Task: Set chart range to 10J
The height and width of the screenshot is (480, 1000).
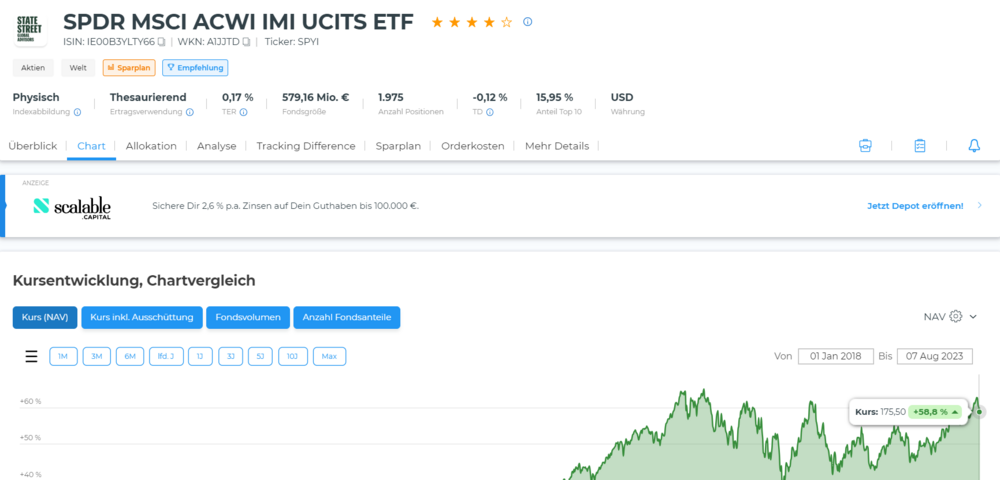Action: tap(292, 356)
